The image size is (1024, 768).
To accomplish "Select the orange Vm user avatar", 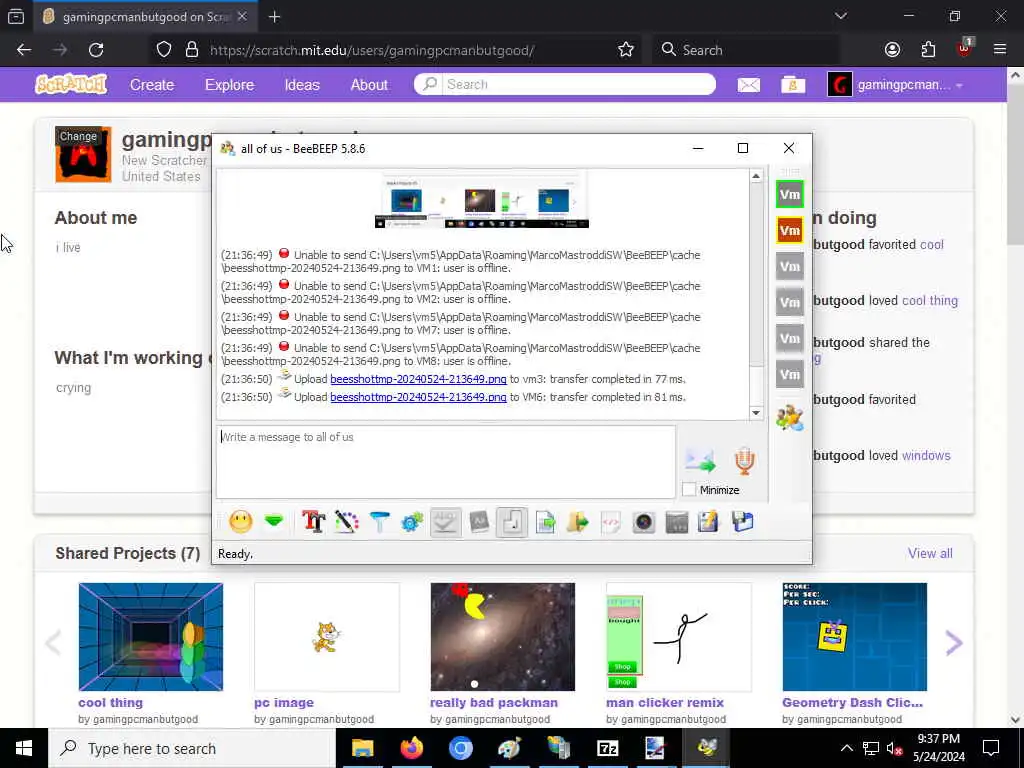I will pos(790,231).
